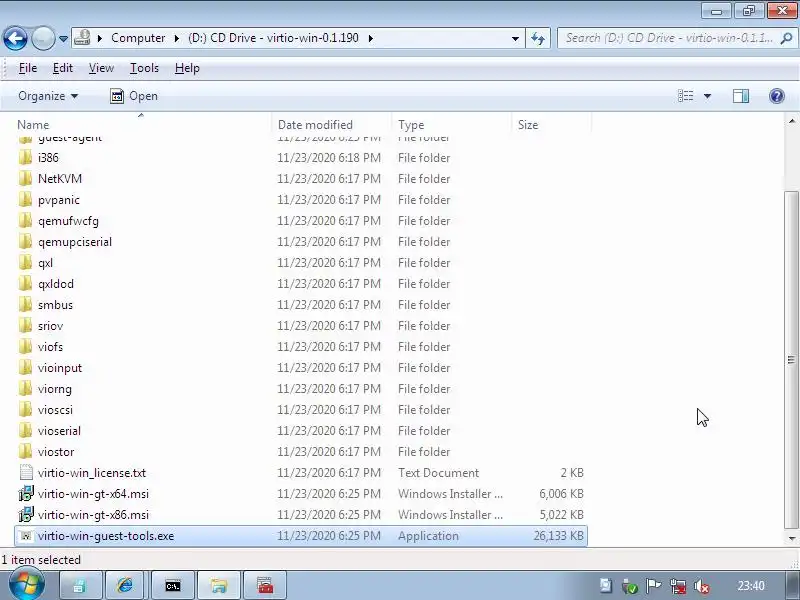
Task: Select the i386 folder icon
Action: (26, 158)
